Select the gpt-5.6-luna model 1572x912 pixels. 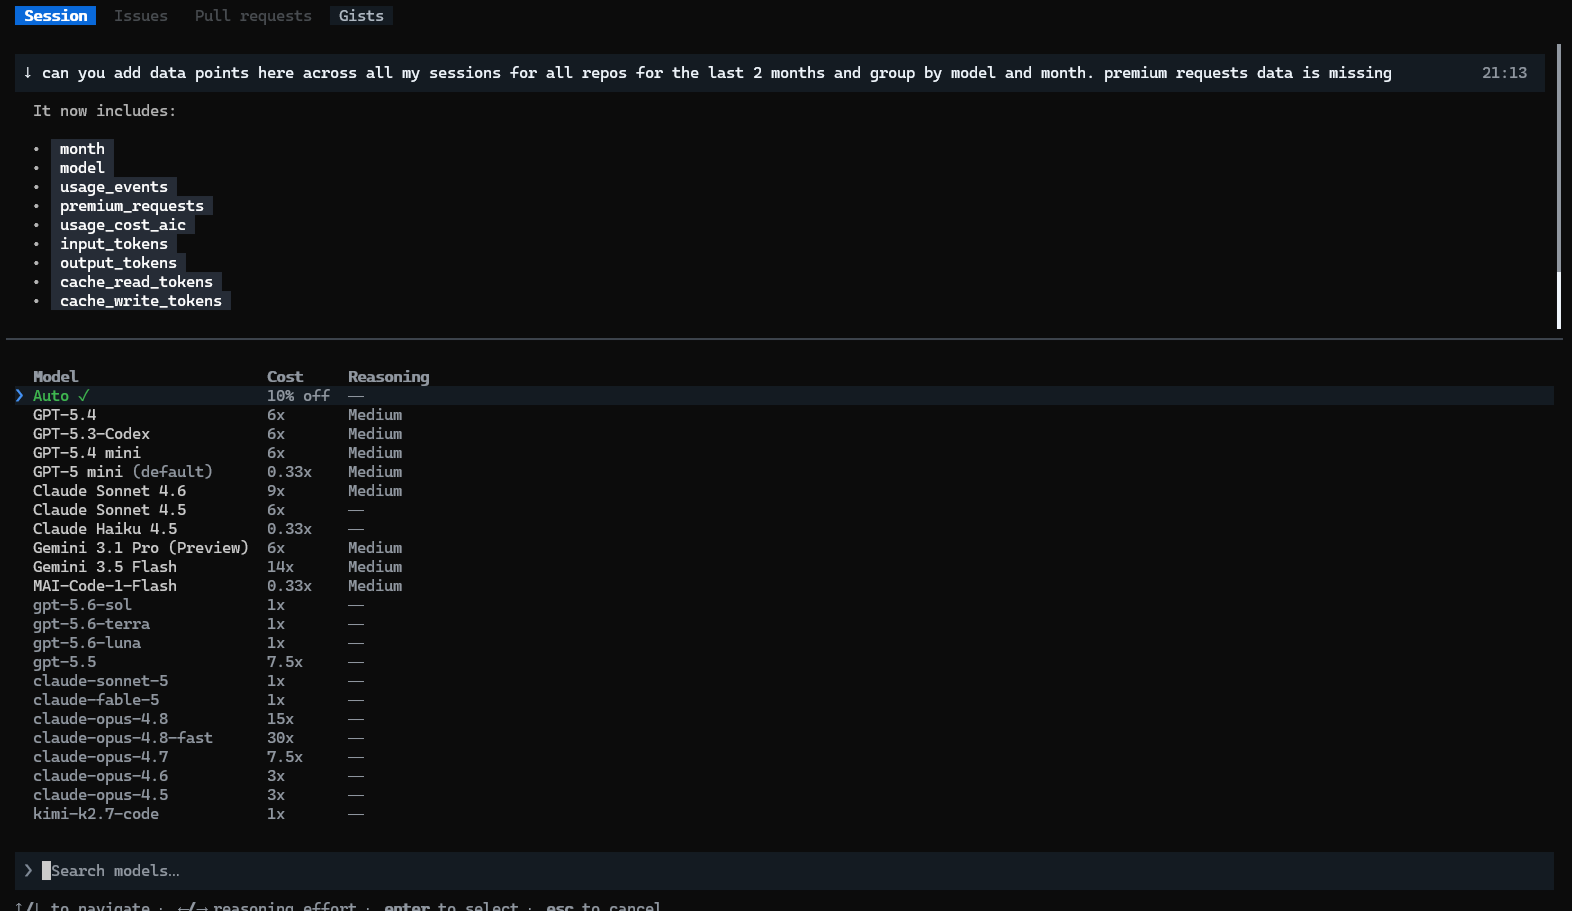coord(87,643)
